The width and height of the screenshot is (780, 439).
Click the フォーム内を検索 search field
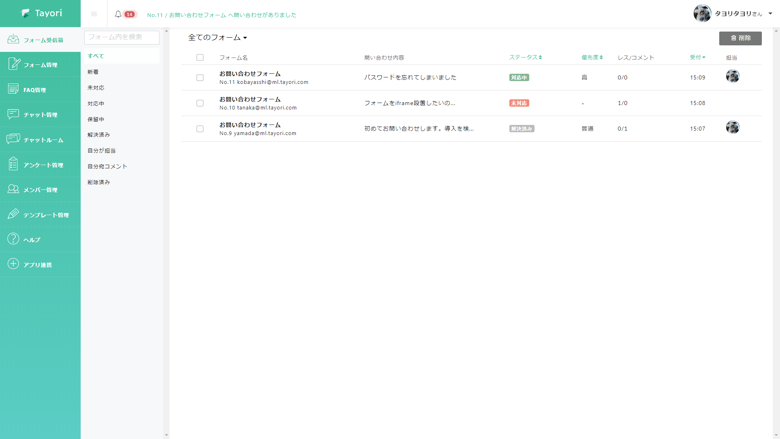121,37
